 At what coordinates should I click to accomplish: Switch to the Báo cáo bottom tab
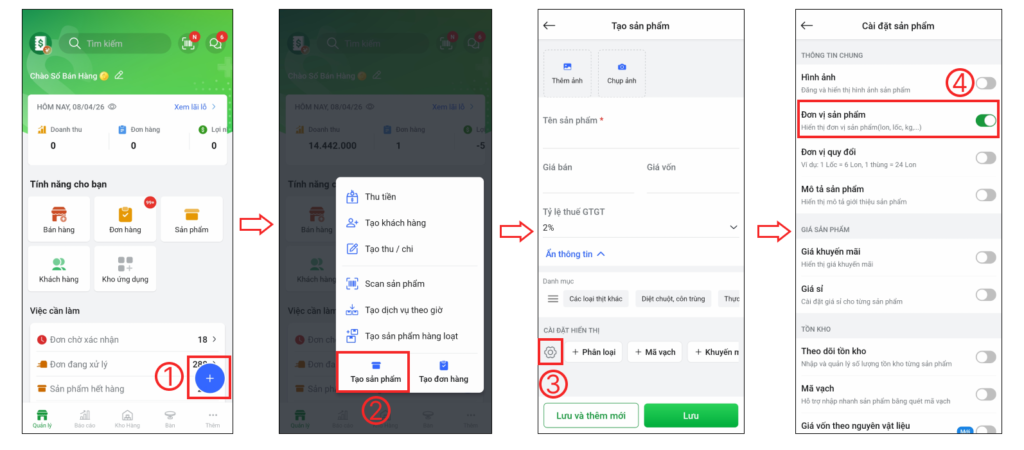point(85,419)
